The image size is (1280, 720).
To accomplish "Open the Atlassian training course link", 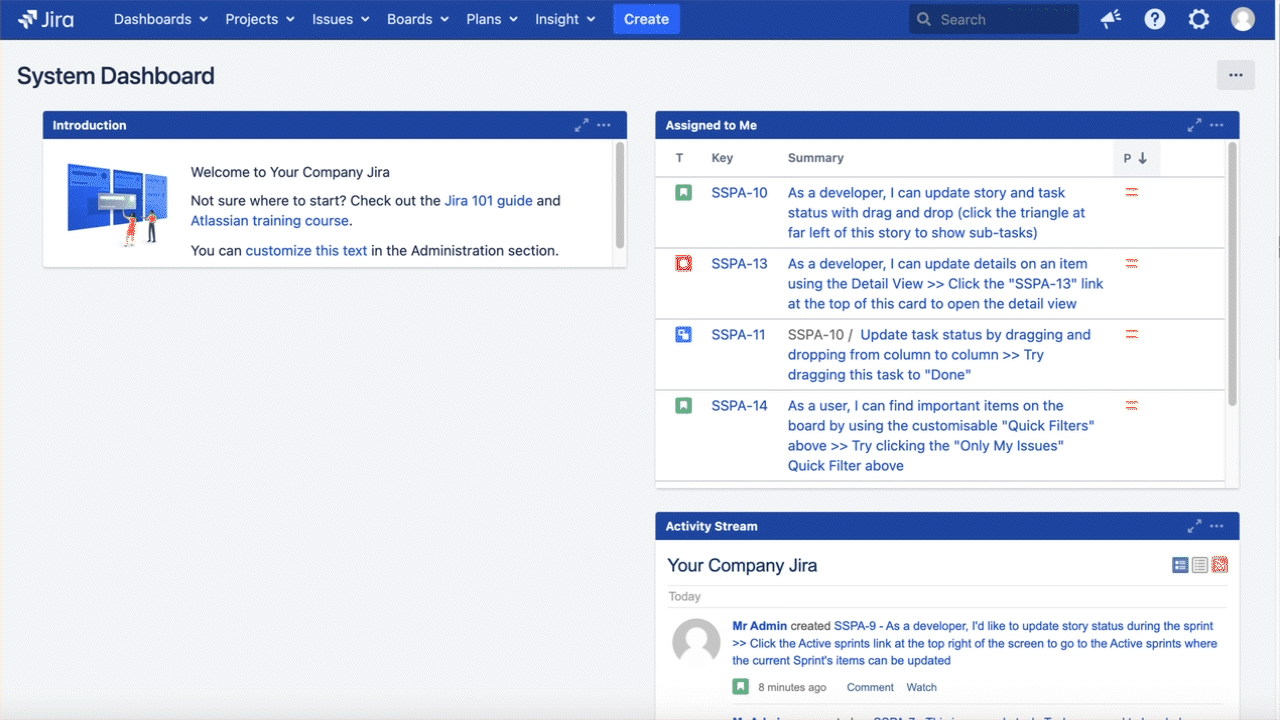I will pyautogui.click(x=270, y=220).
